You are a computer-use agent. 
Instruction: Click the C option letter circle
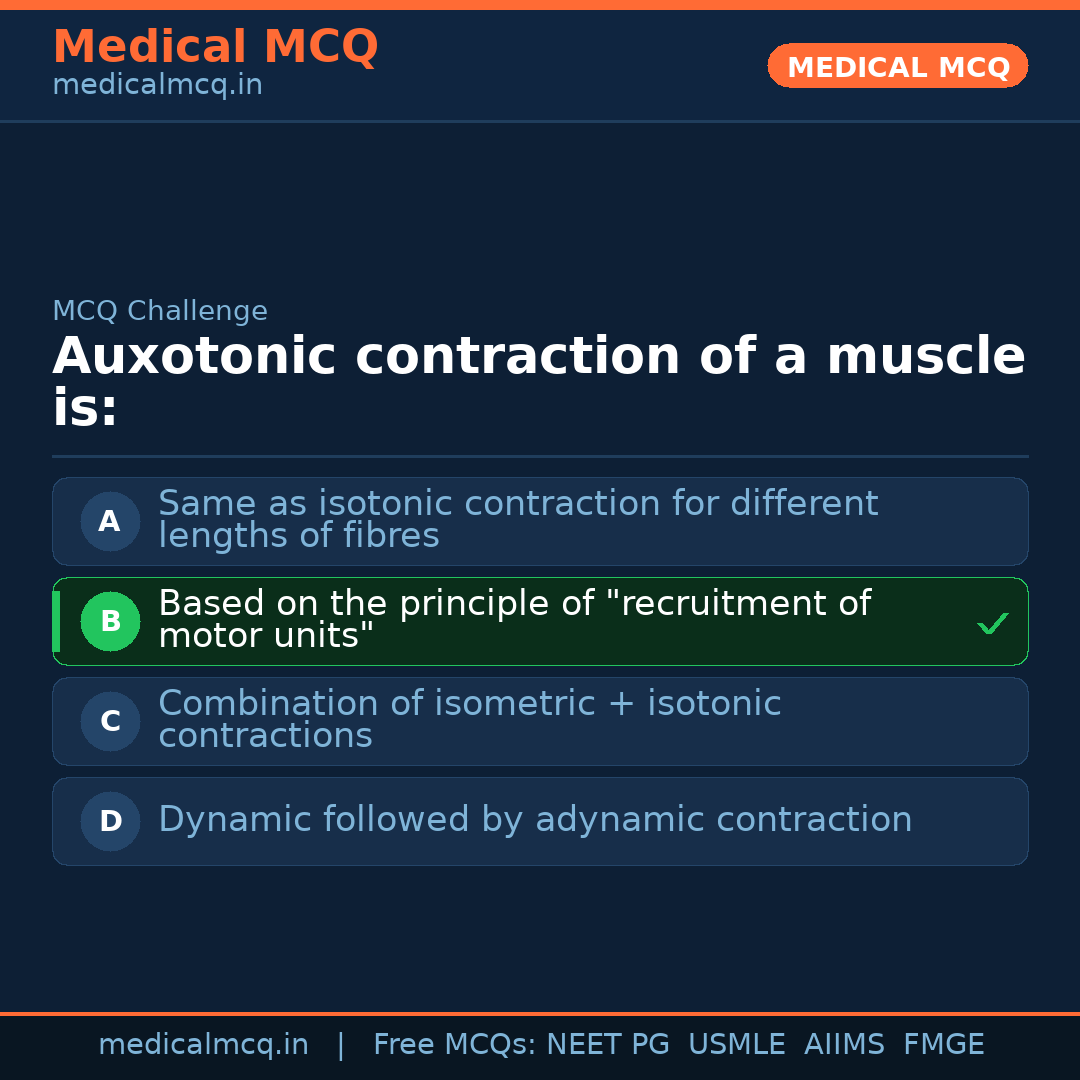(x=110, y=721)
